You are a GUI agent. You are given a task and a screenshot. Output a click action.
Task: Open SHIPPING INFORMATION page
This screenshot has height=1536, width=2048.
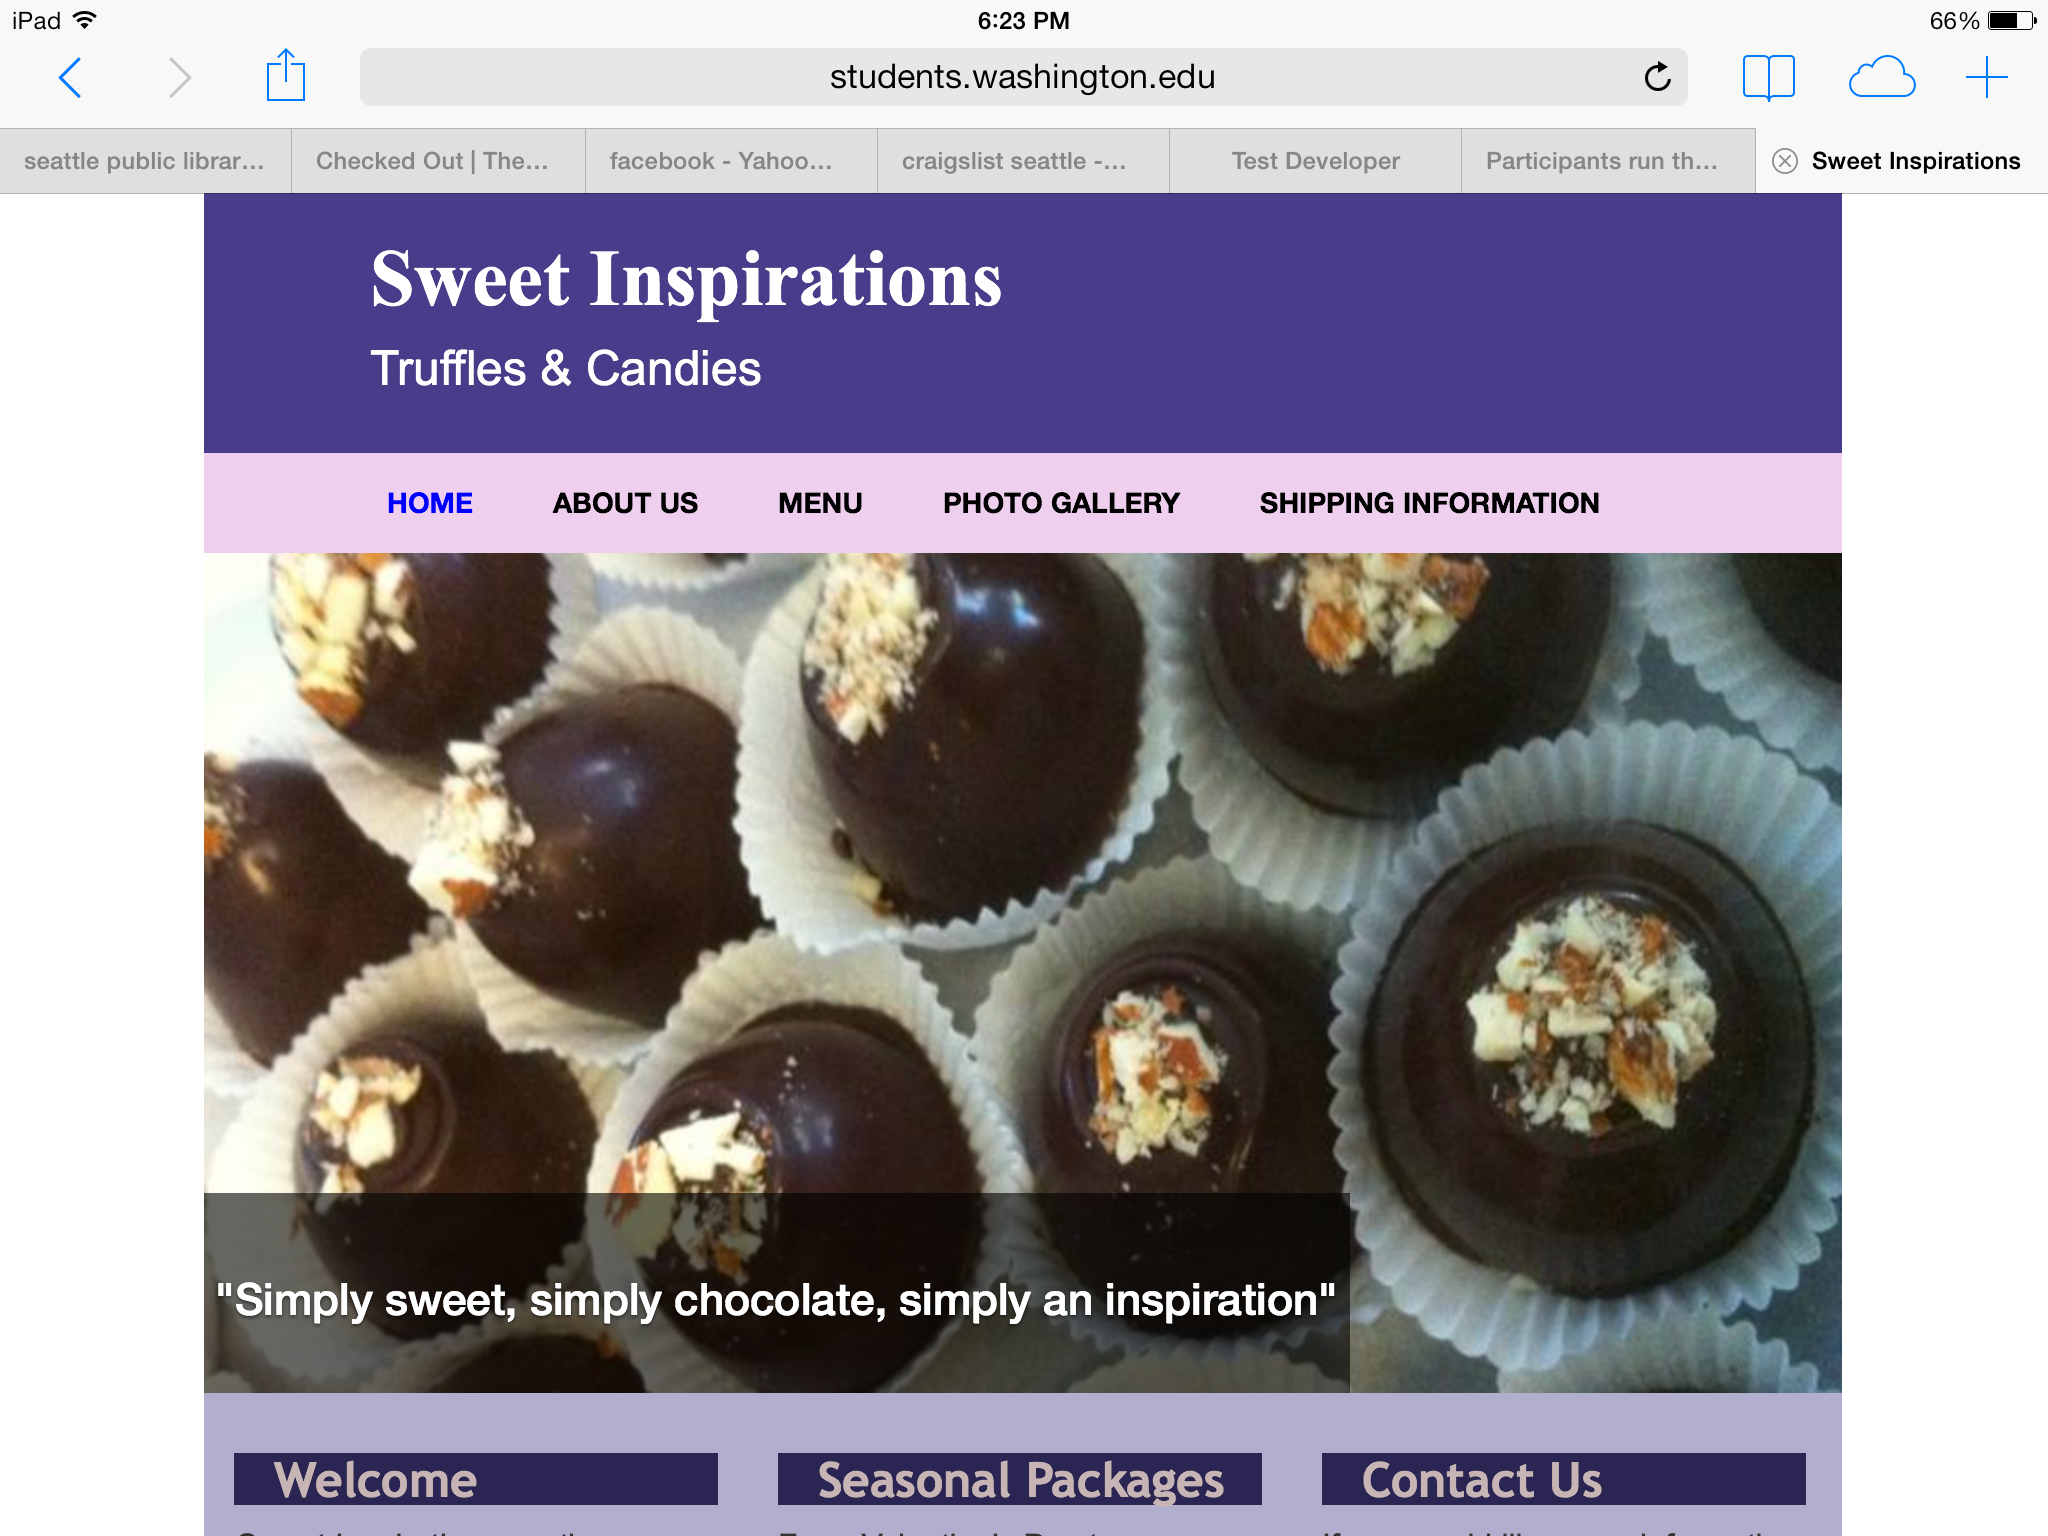[1429, 503]
